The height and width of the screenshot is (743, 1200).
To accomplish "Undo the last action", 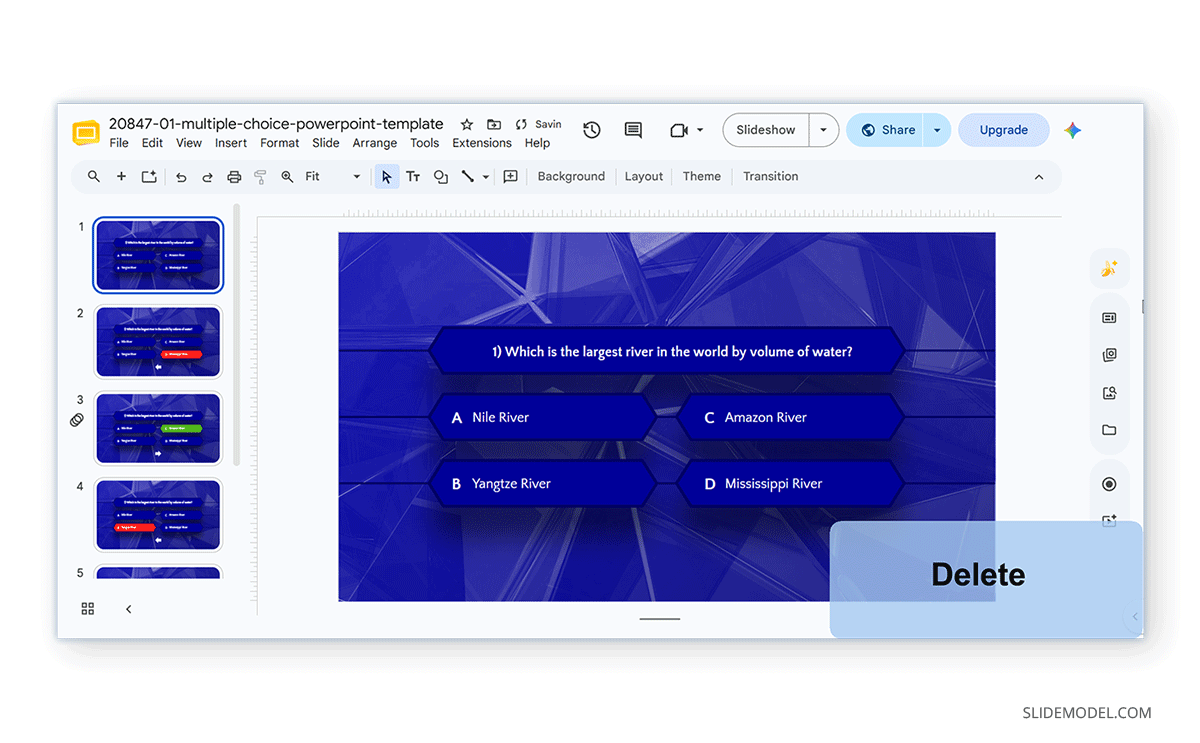I will point(181,177).
